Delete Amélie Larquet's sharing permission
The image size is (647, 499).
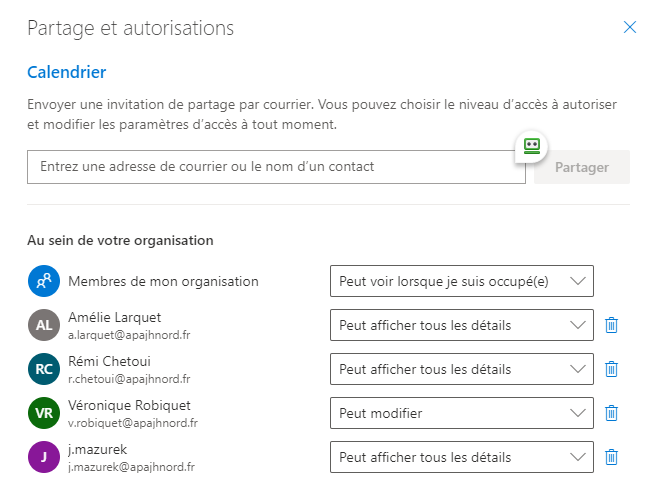(611, 325)
